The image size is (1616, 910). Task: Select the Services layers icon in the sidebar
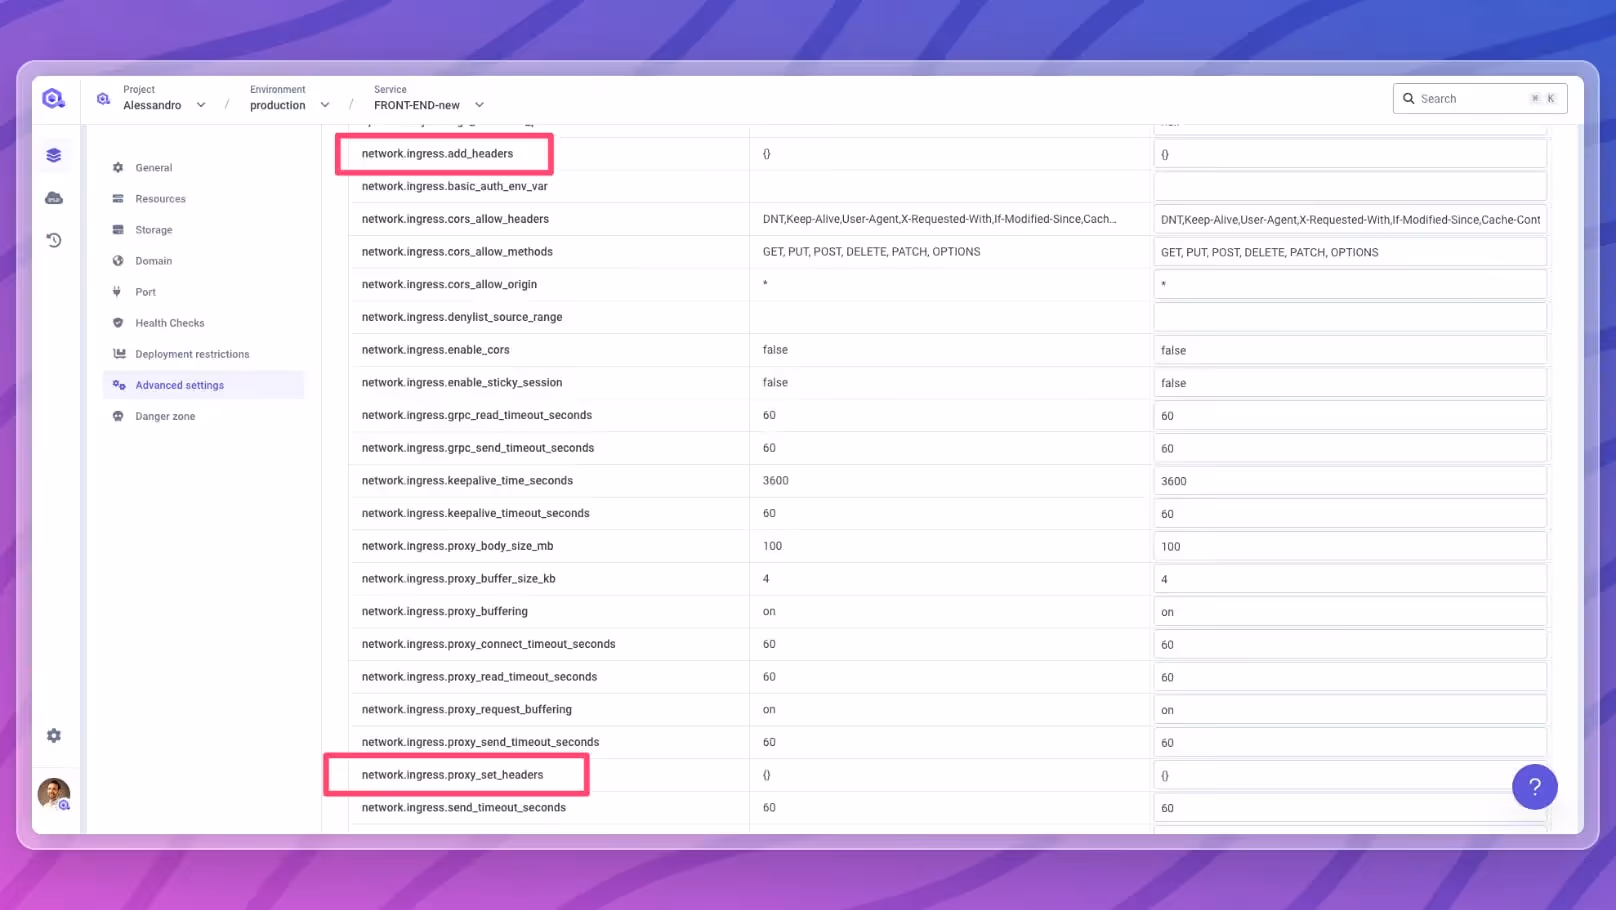tap(53, 154)
